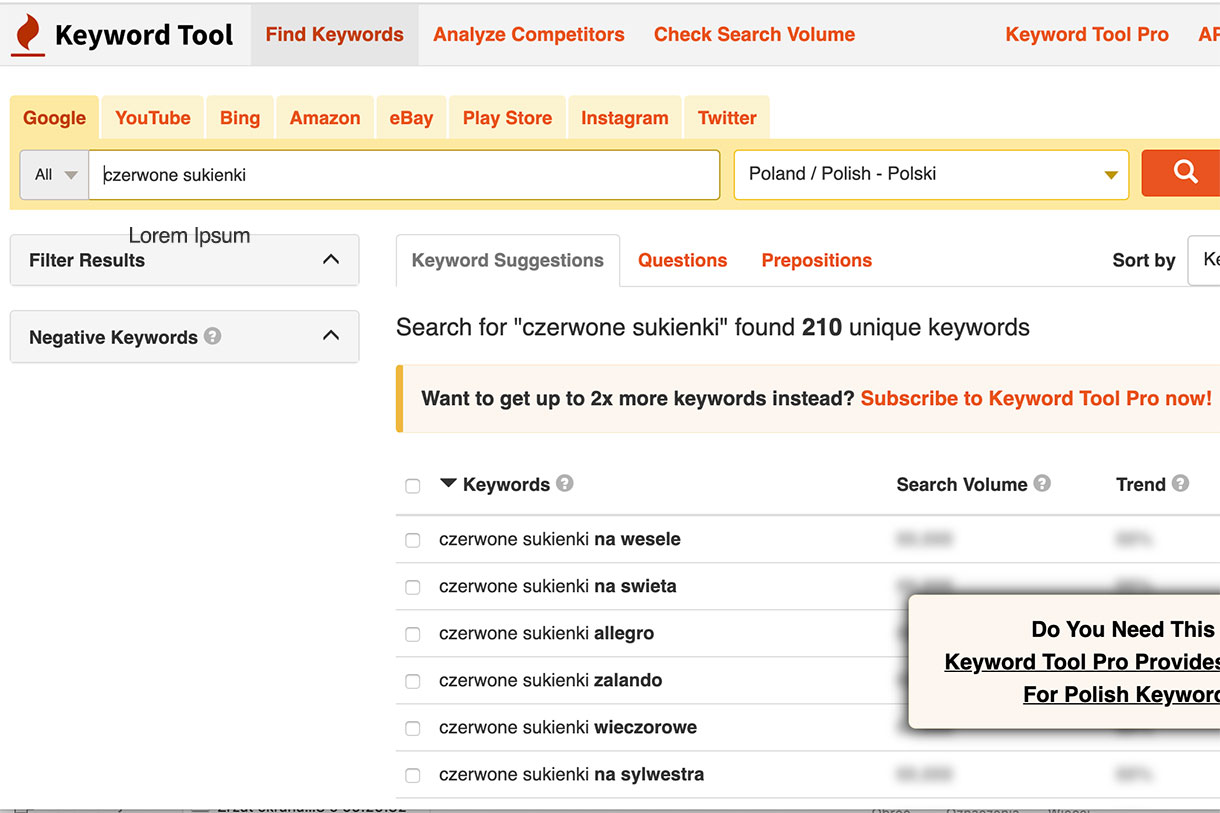Viewport: 1220px width, 813px height.
Task: Toggle the select-all keywords checkbox
Action: point(412,486)
